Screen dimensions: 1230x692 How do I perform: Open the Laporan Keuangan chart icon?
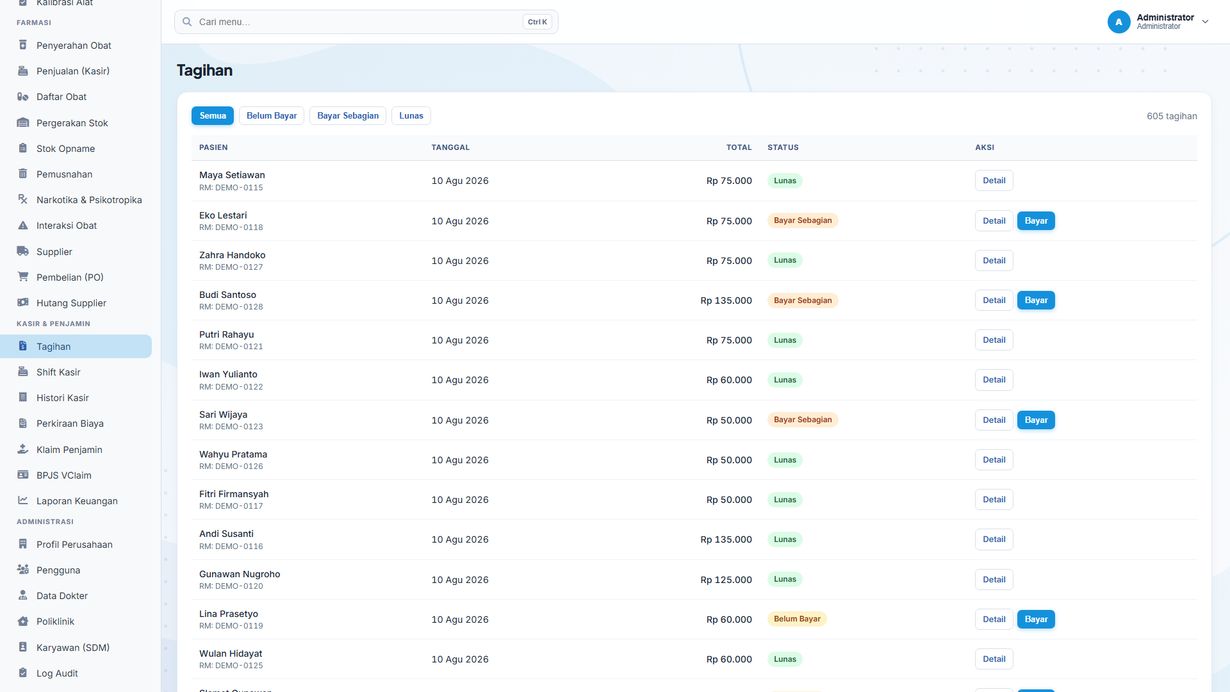[23, 501]
